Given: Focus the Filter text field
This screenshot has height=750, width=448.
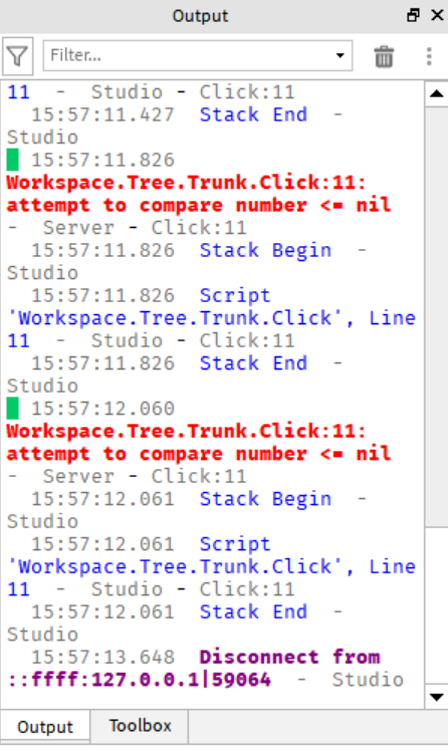Looking at the screenshot, I should tap(189, 56).
